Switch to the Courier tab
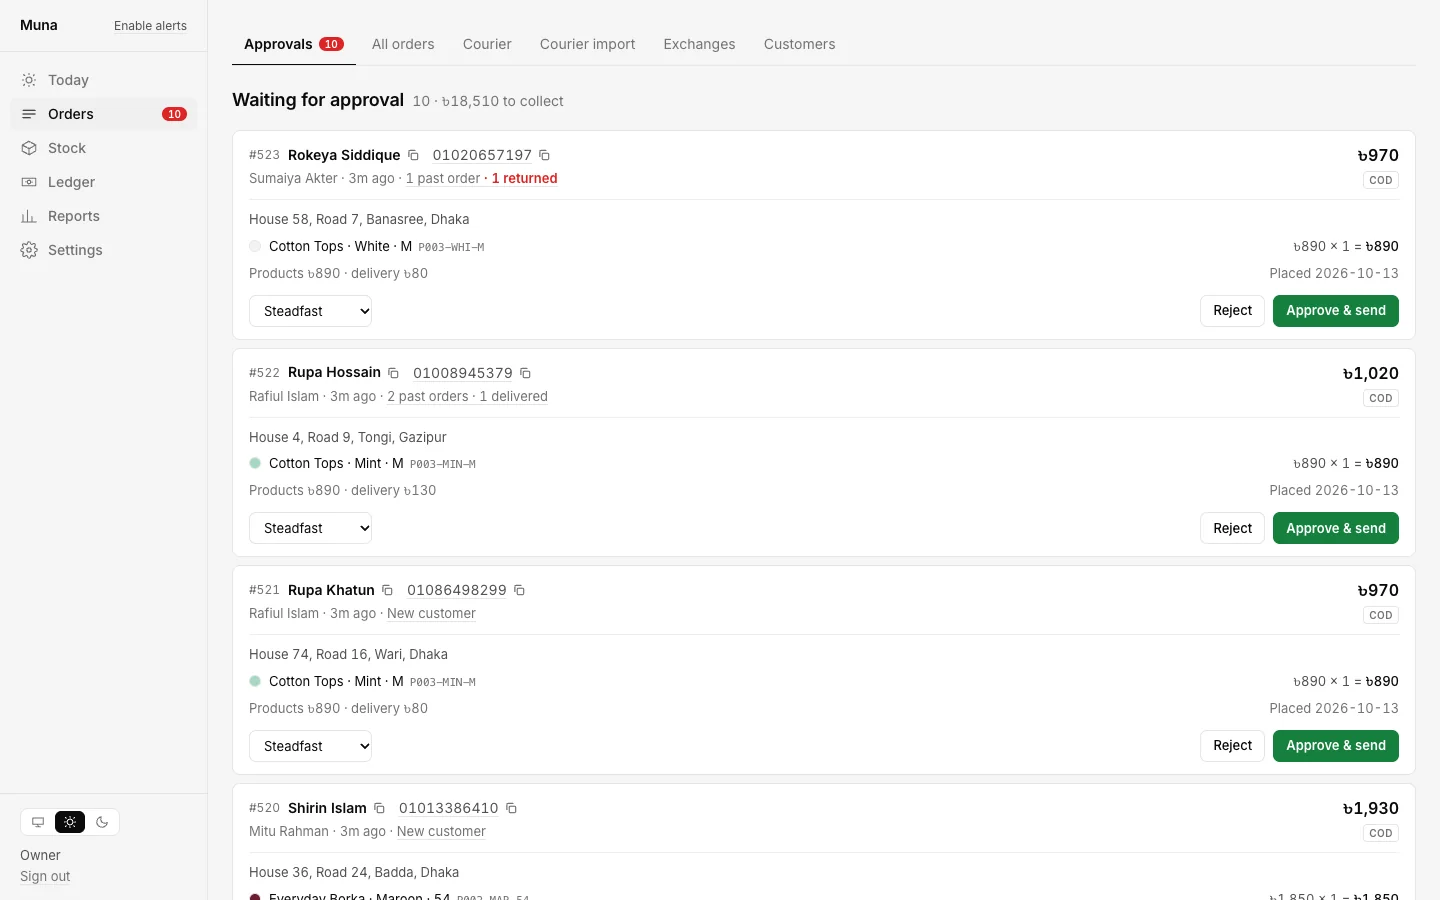The image size is (1440, 900). [487, 44]
